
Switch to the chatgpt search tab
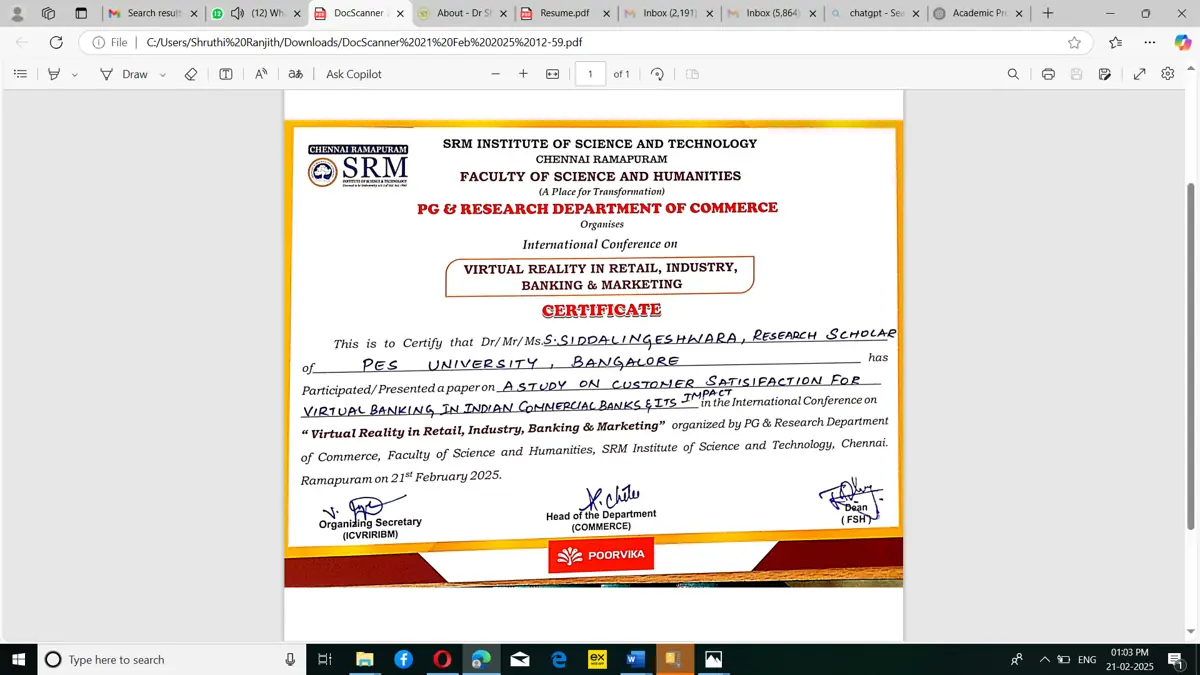click(x=873, y=14)
